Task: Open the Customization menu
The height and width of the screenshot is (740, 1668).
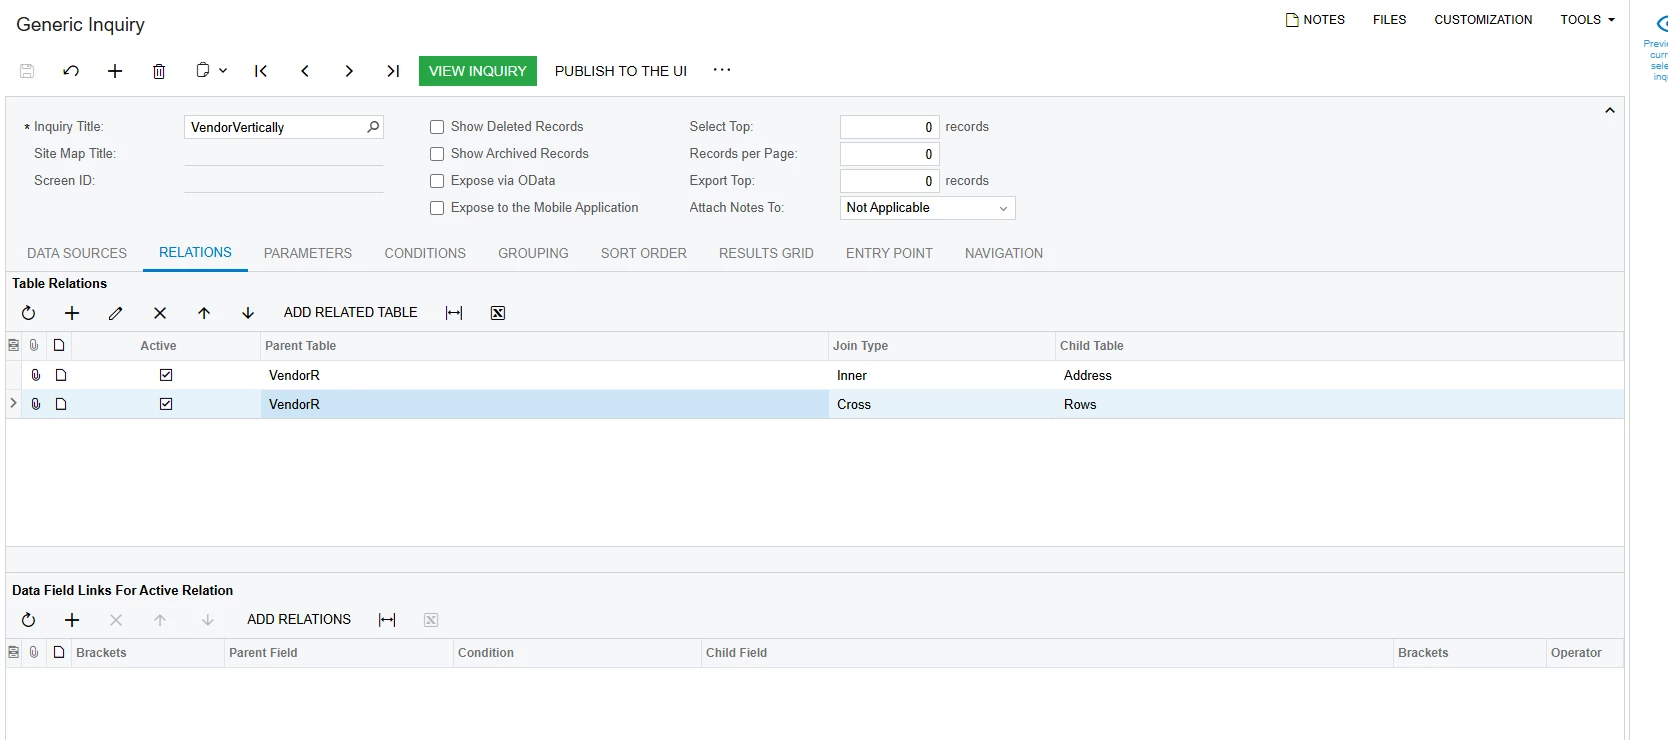Action: coord(1483,20)
